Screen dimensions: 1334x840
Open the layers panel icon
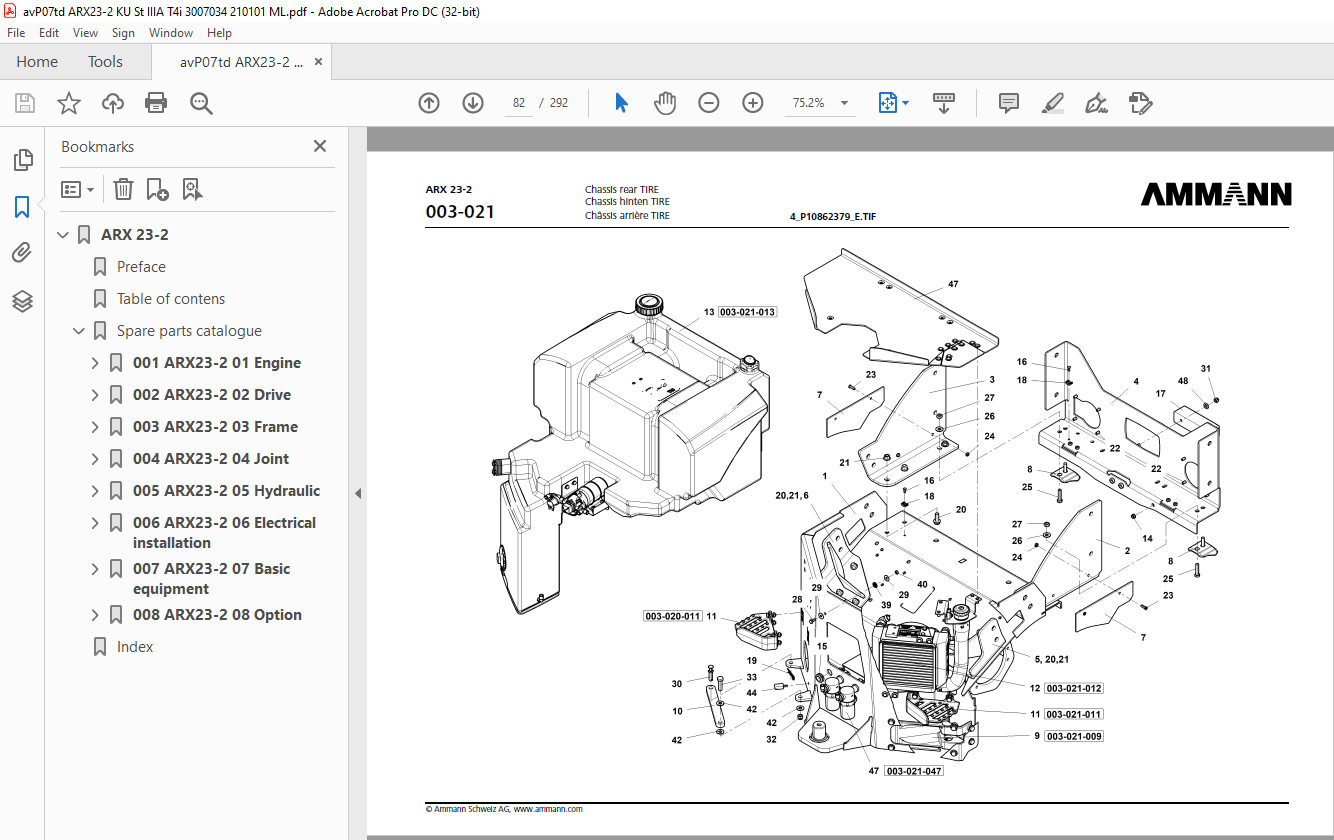point(22,301)
